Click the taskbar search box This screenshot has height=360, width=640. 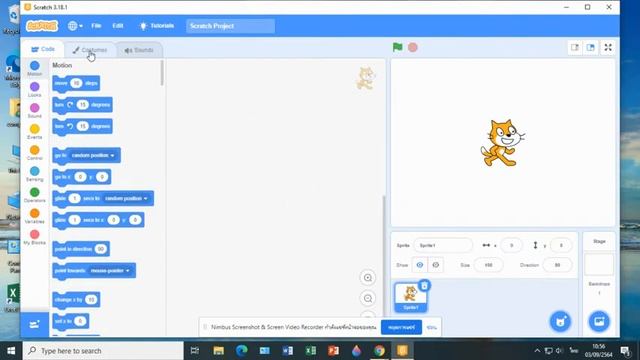pyautogui.click(x=103, y=351)
